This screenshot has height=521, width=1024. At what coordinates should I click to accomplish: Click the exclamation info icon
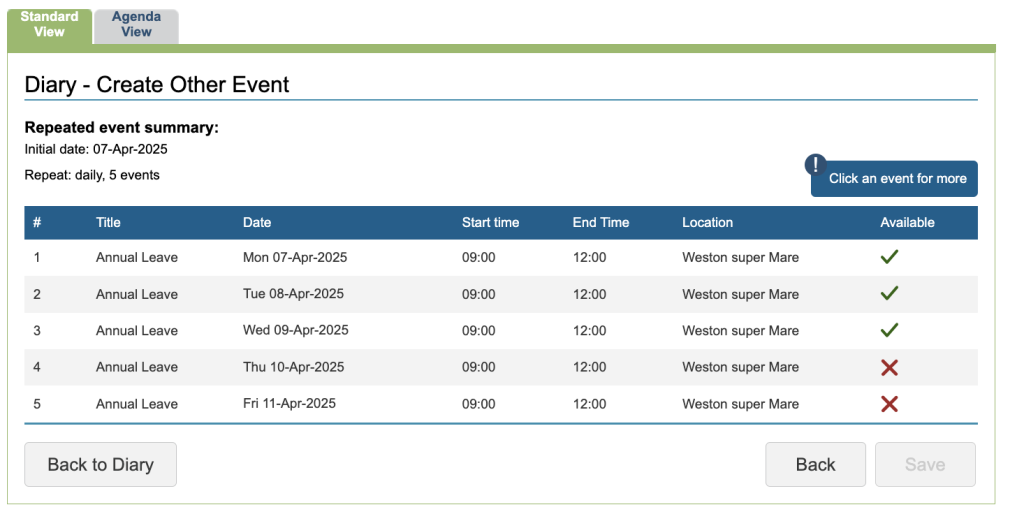tap(817, 165)
